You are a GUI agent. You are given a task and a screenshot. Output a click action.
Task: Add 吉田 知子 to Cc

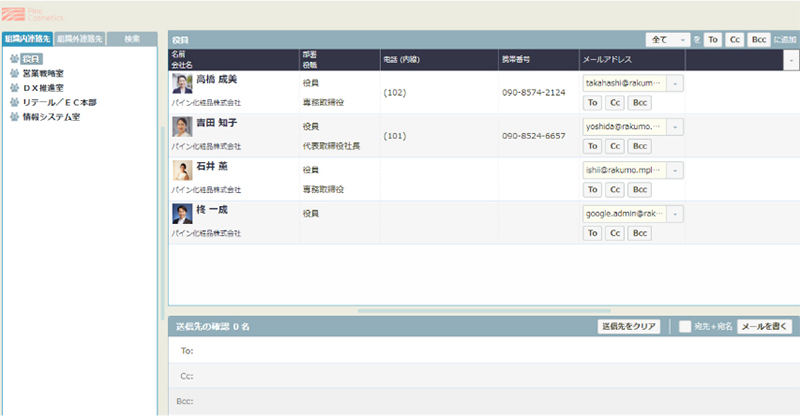(x=615, y=146)
